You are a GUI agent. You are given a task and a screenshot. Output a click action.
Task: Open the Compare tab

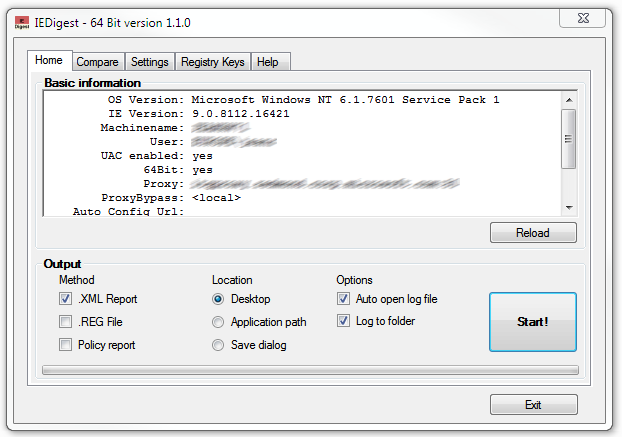coord(97,62)
